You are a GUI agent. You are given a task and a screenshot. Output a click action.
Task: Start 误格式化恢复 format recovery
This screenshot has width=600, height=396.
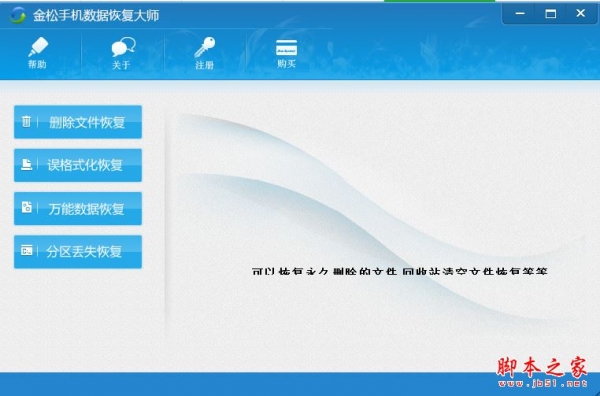[x=78, y=165]
